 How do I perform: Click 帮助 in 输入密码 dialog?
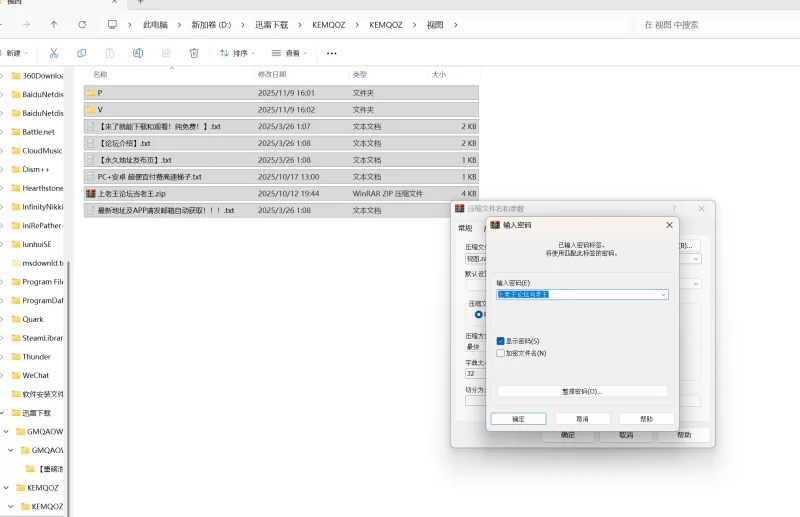click(646, 419)
